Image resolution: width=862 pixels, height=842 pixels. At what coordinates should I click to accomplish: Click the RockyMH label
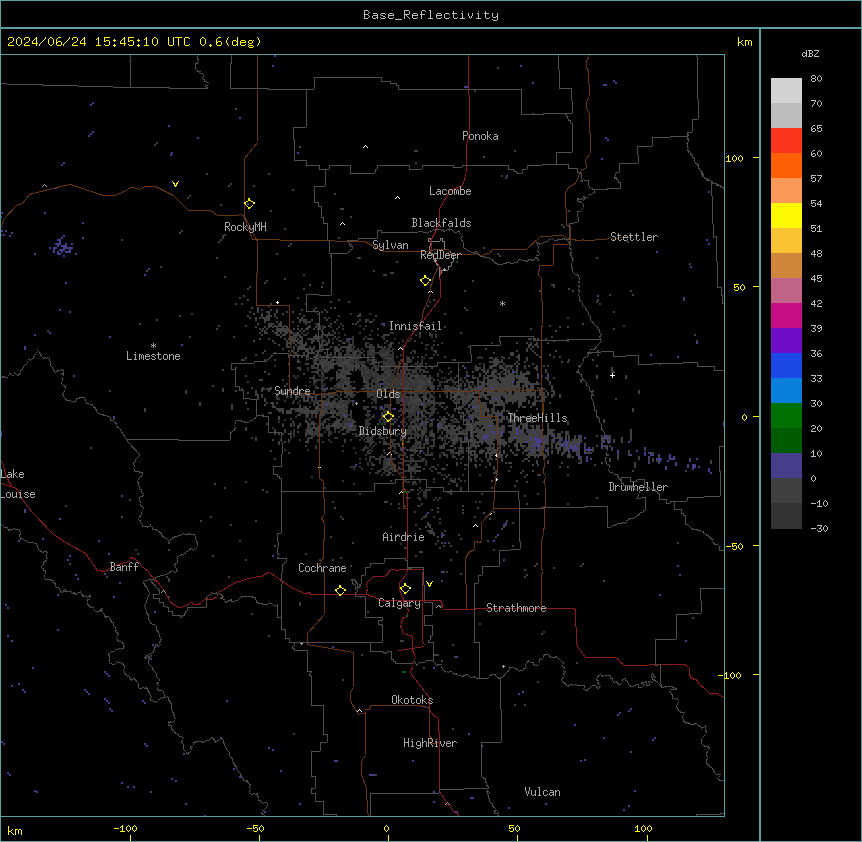[245, 227]
